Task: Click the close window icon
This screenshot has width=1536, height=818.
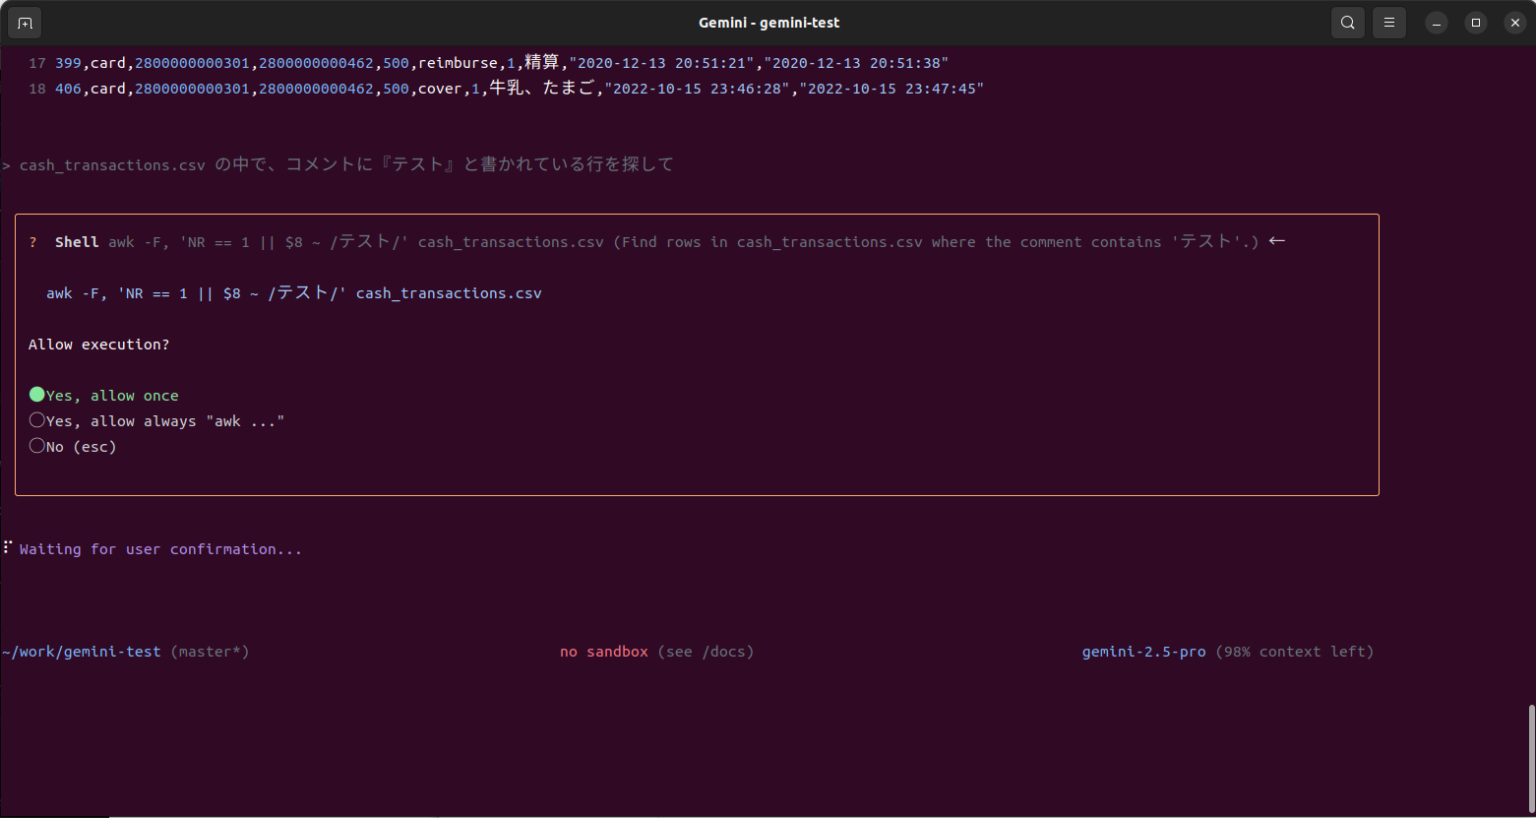Action: (1514, 22)
